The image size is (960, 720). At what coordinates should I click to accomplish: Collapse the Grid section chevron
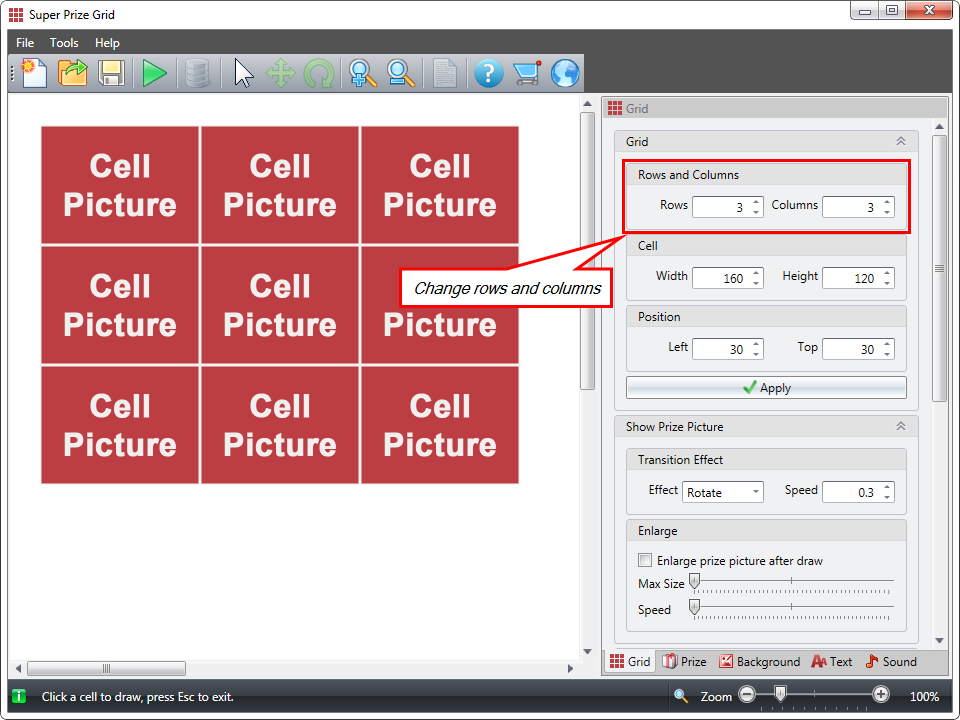[900, 142]
